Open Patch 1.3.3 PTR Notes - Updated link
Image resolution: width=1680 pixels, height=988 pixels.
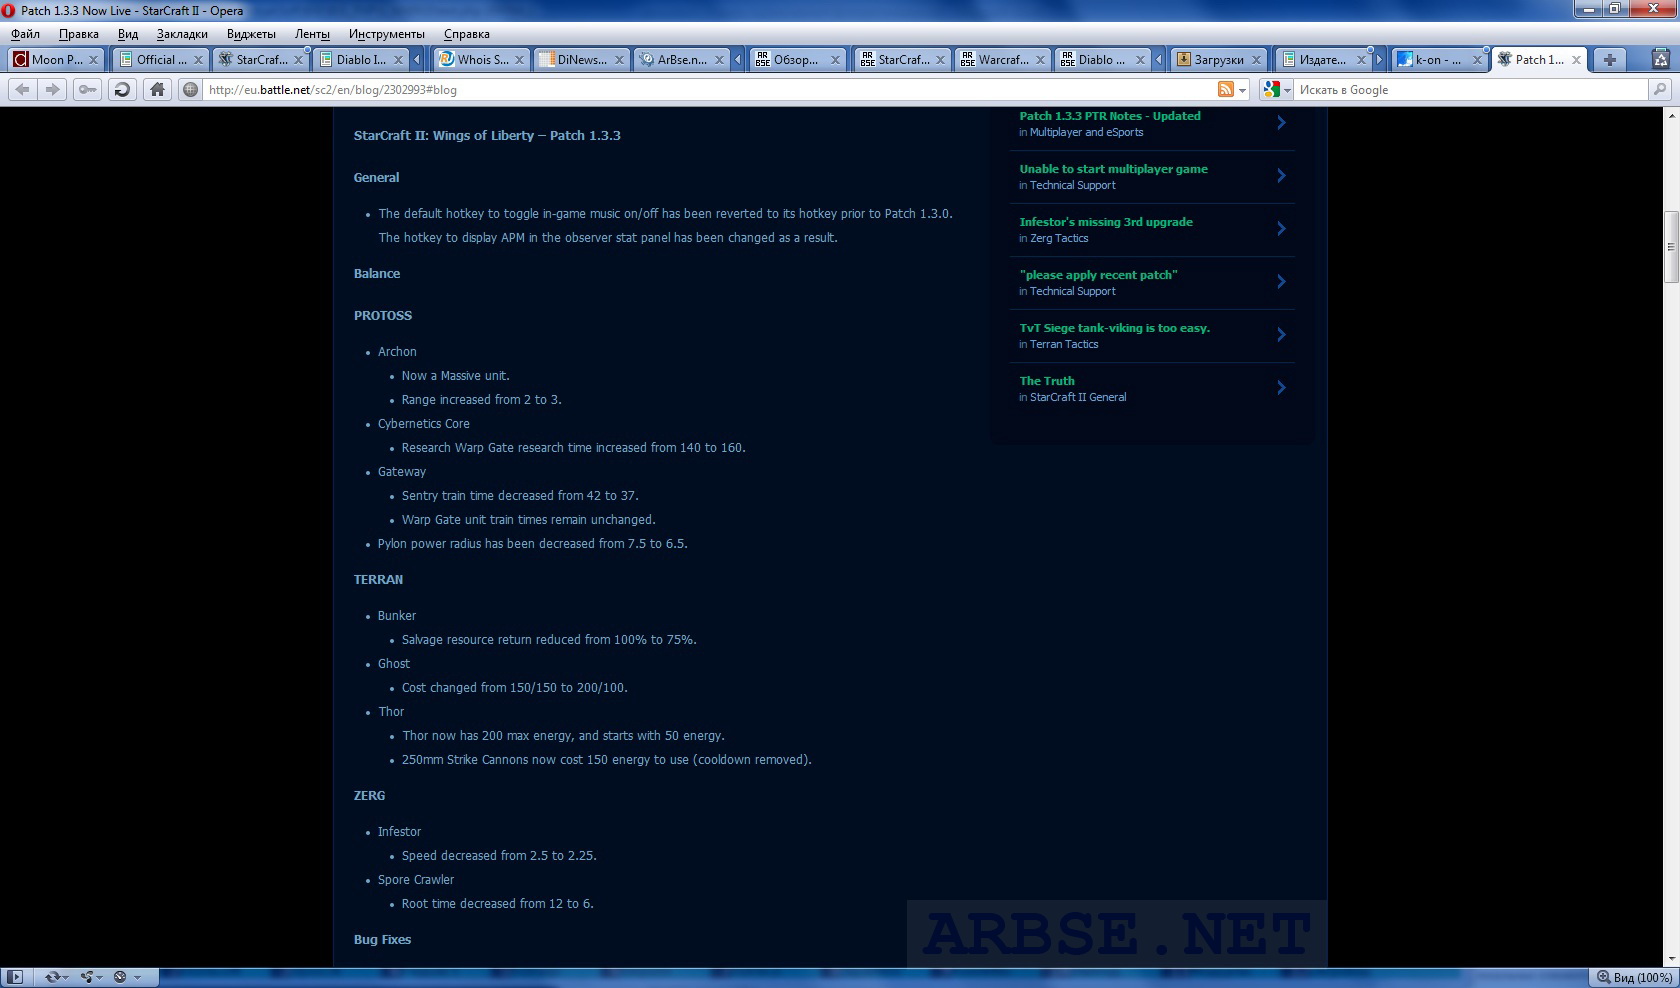1110,116
